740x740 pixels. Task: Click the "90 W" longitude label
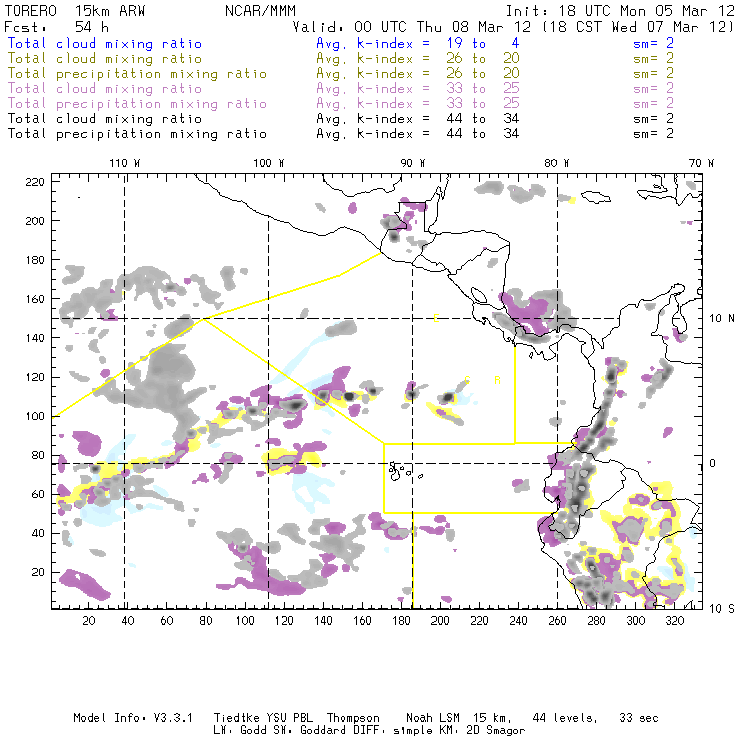(x=413, y=163)
